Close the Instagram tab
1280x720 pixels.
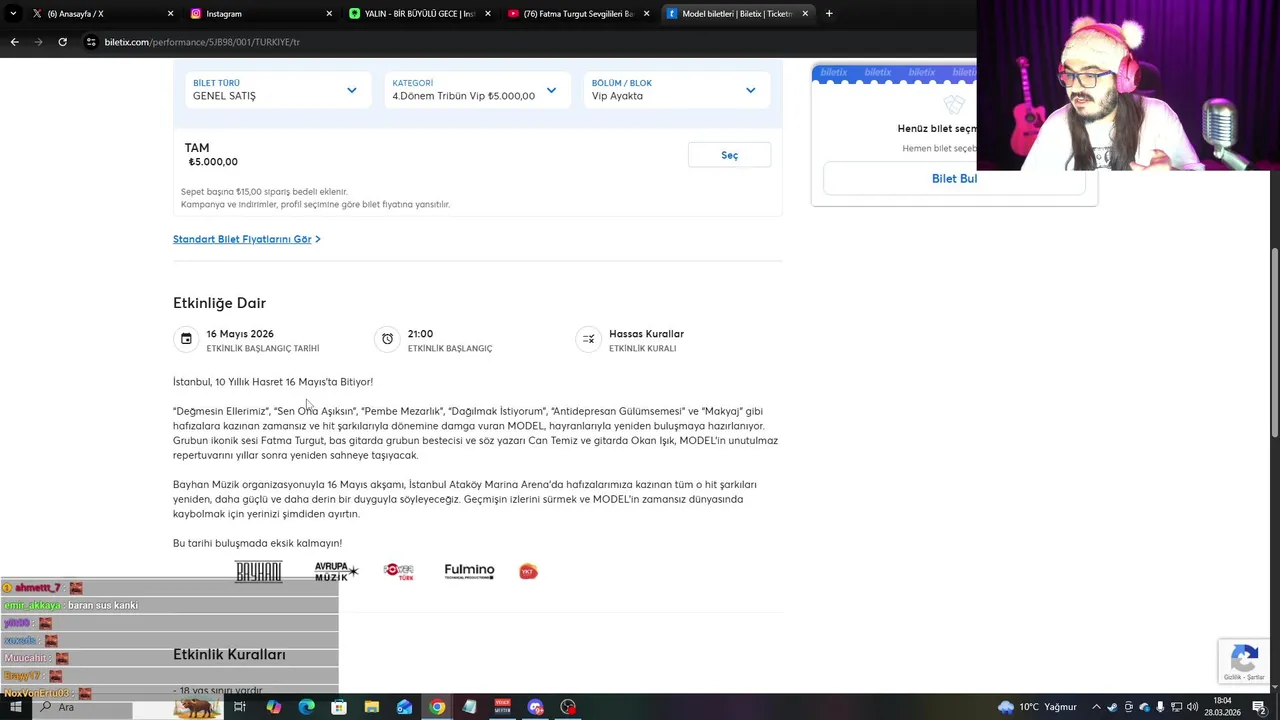(329, 14)
